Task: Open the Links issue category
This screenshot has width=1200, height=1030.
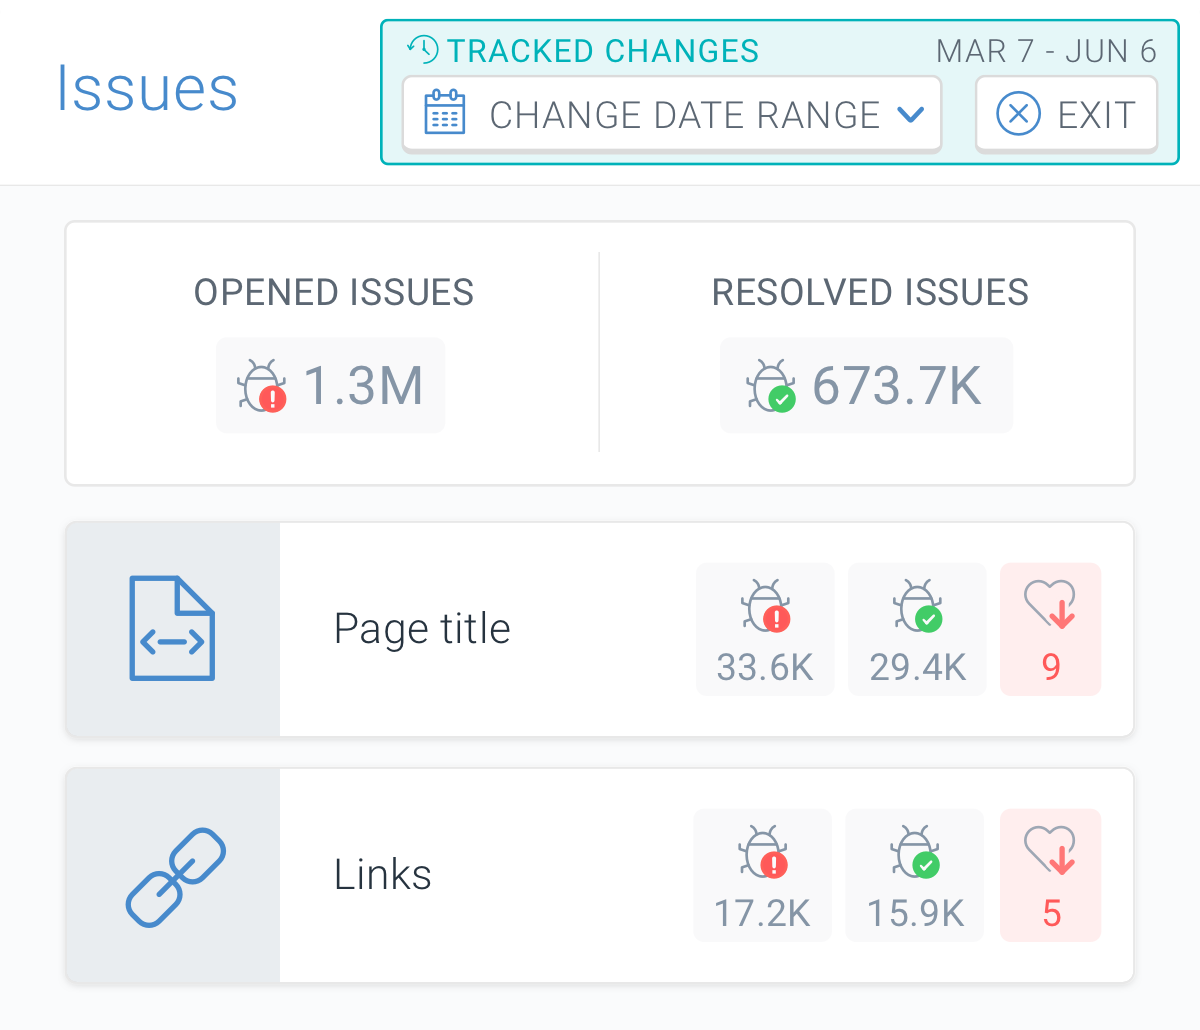Action: click(x=600, y=875)
